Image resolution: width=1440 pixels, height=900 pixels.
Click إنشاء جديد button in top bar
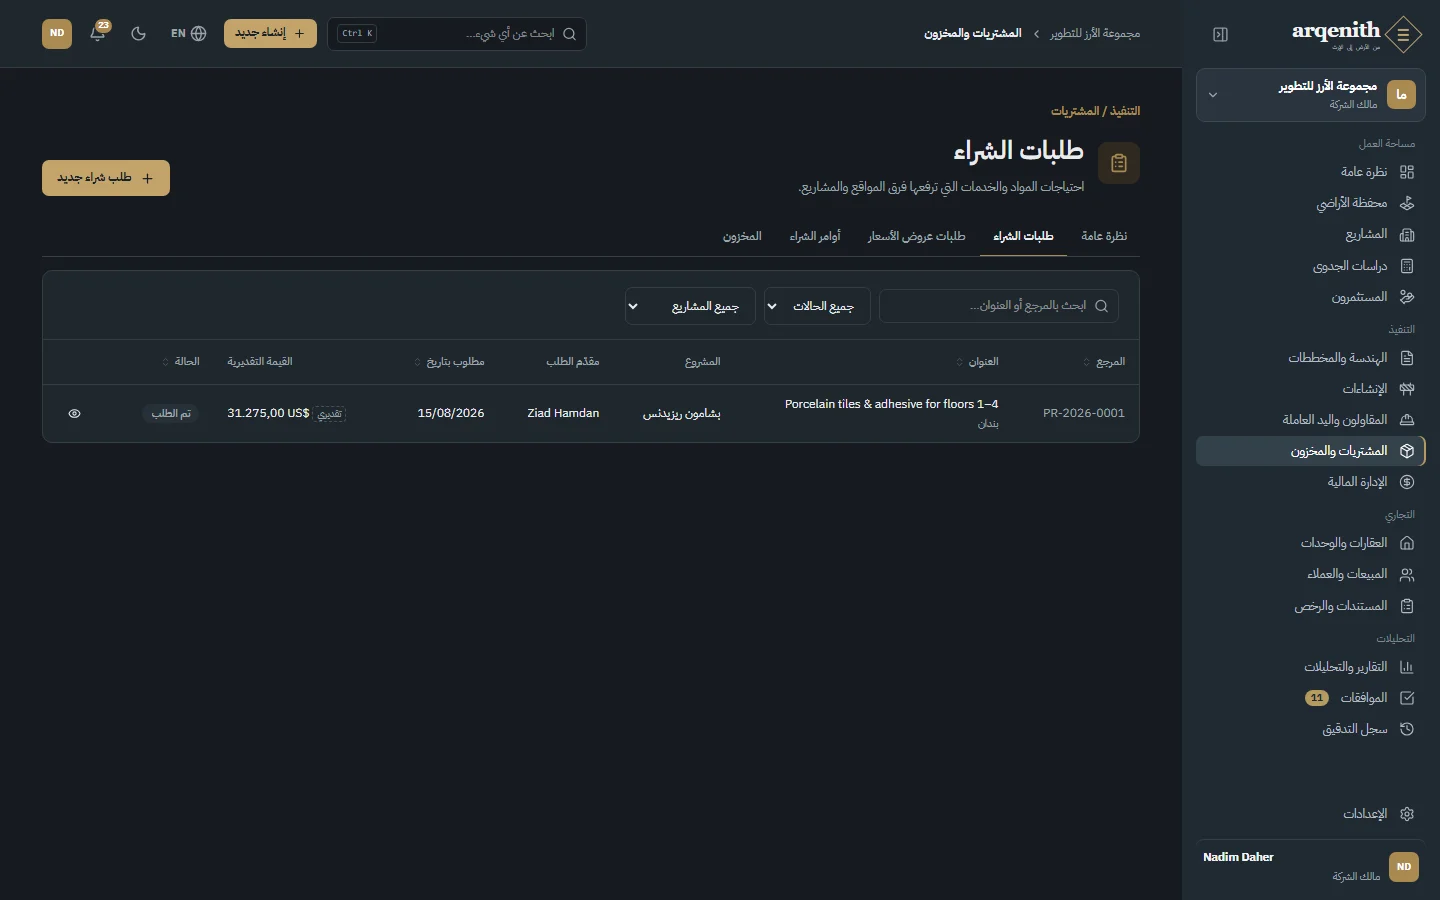270,33
